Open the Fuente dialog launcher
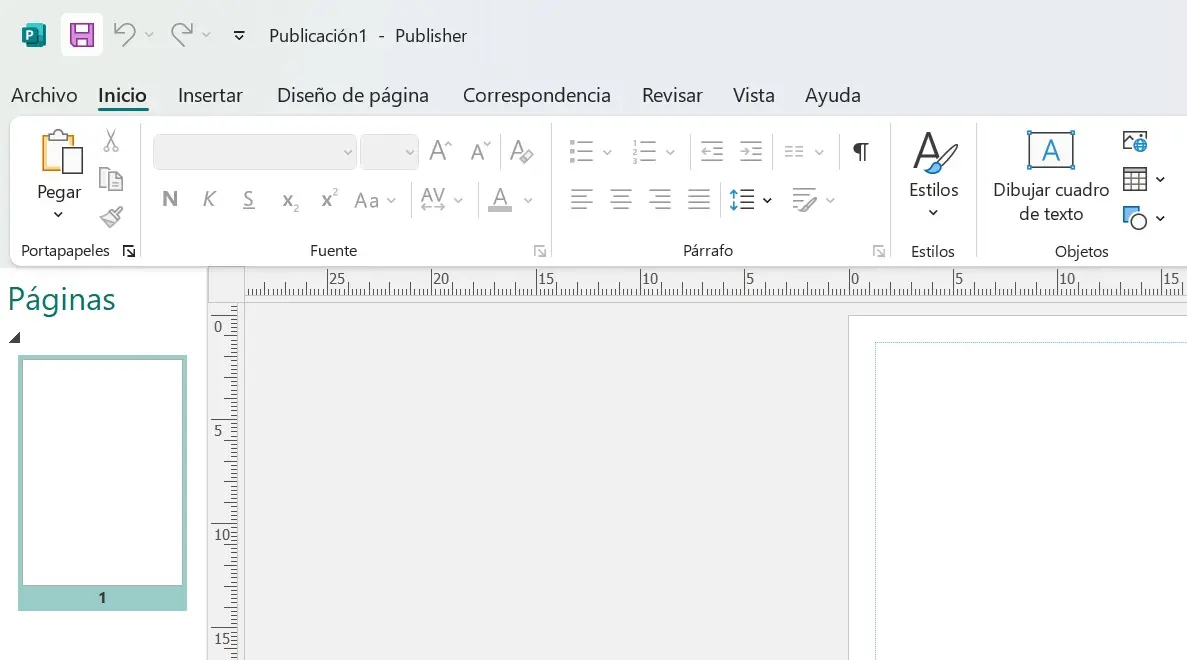The image size is (1187, 660). coord(540,250)
